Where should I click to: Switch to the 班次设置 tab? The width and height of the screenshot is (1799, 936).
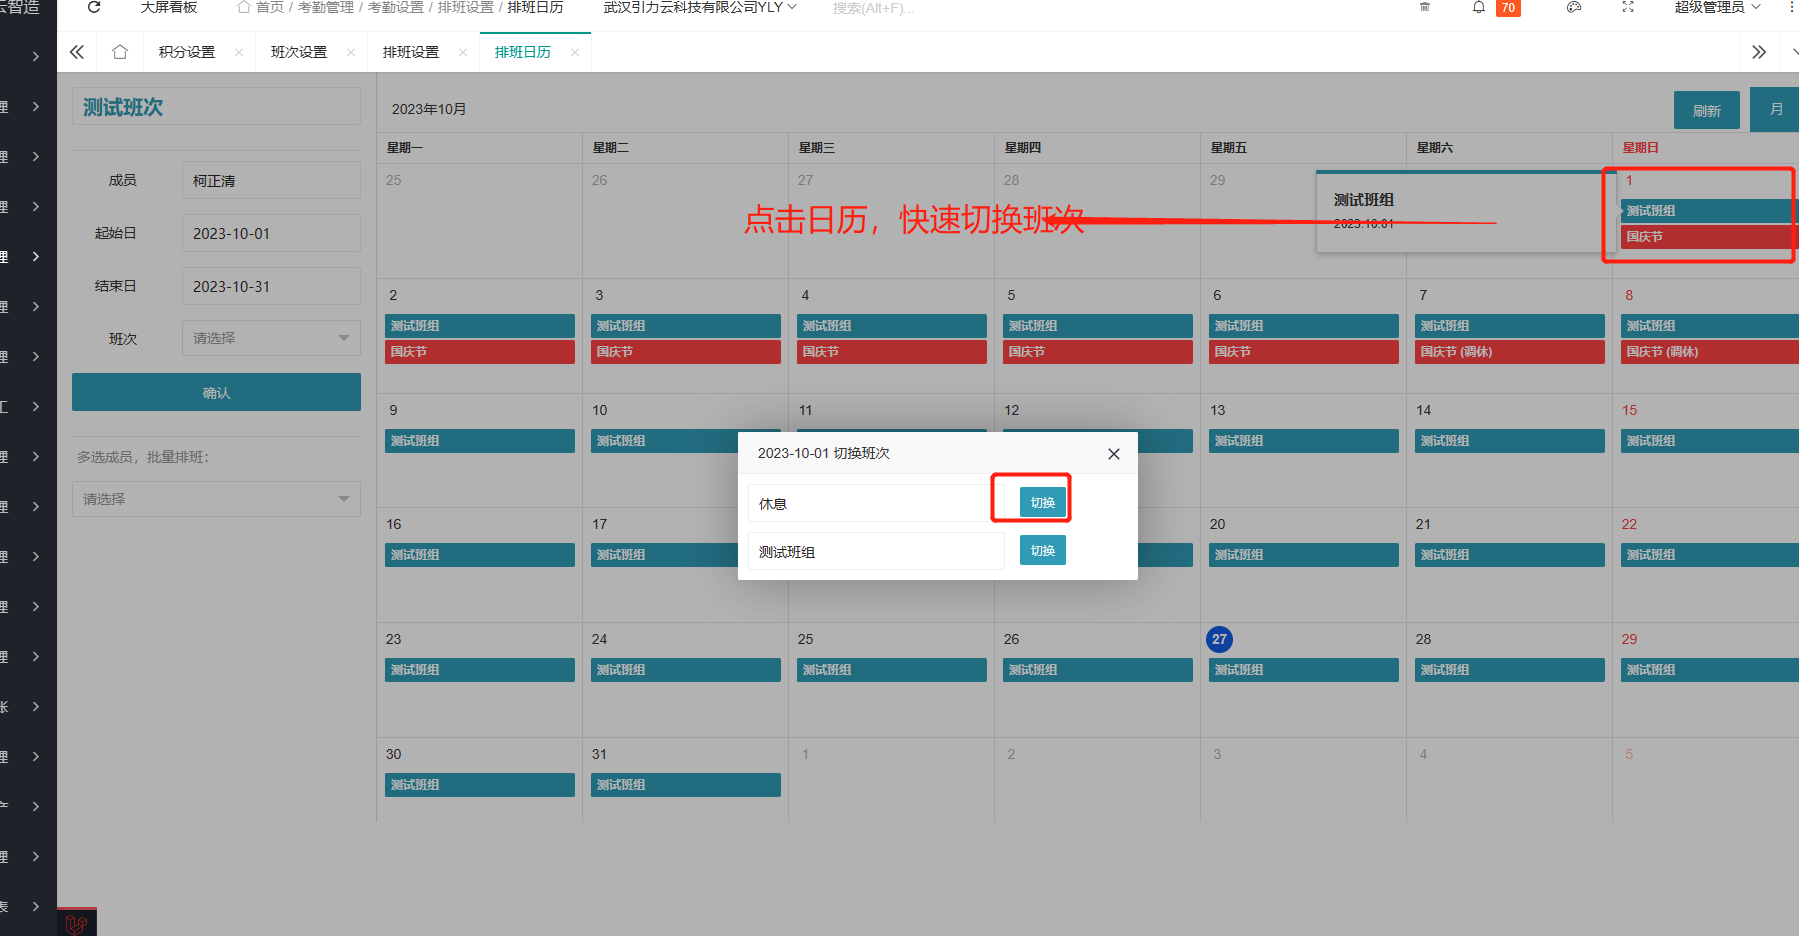pos(298,52)
